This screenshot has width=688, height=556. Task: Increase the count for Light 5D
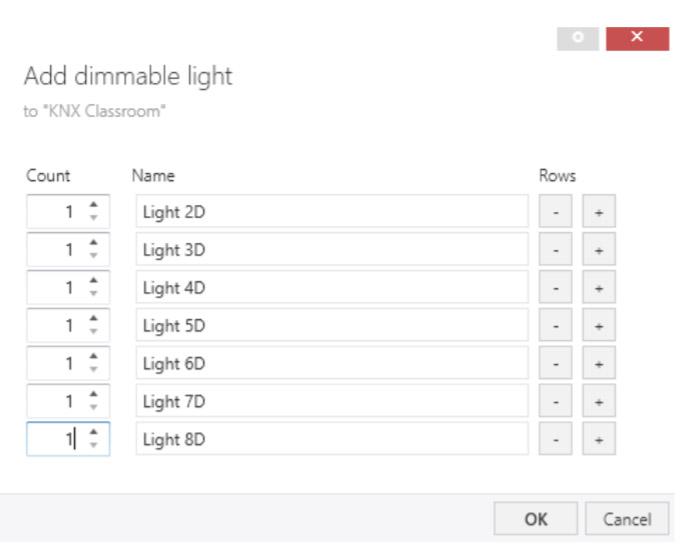94,320
